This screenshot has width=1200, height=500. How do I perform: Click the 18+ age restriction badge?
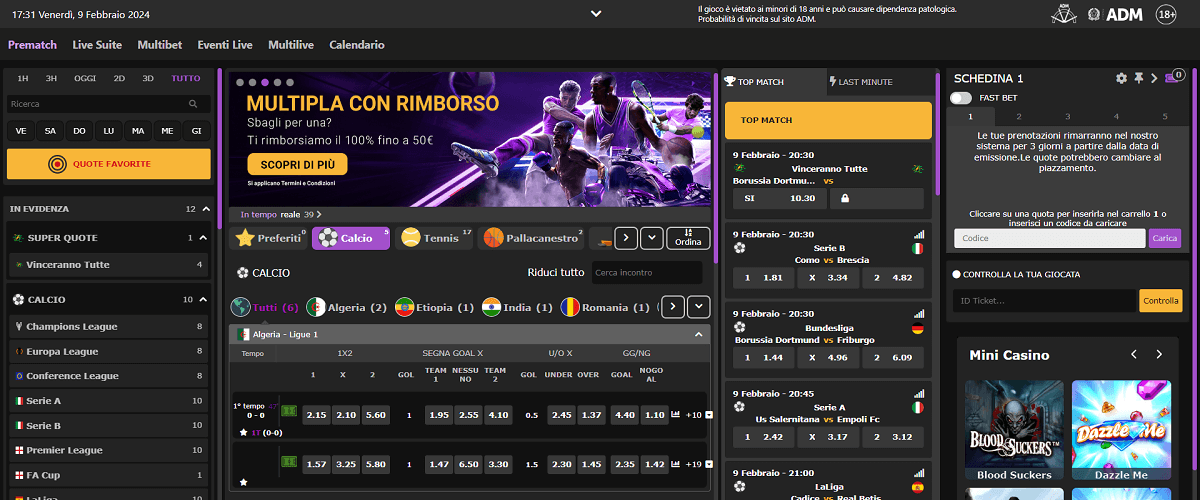click(x=1166, y=14)
